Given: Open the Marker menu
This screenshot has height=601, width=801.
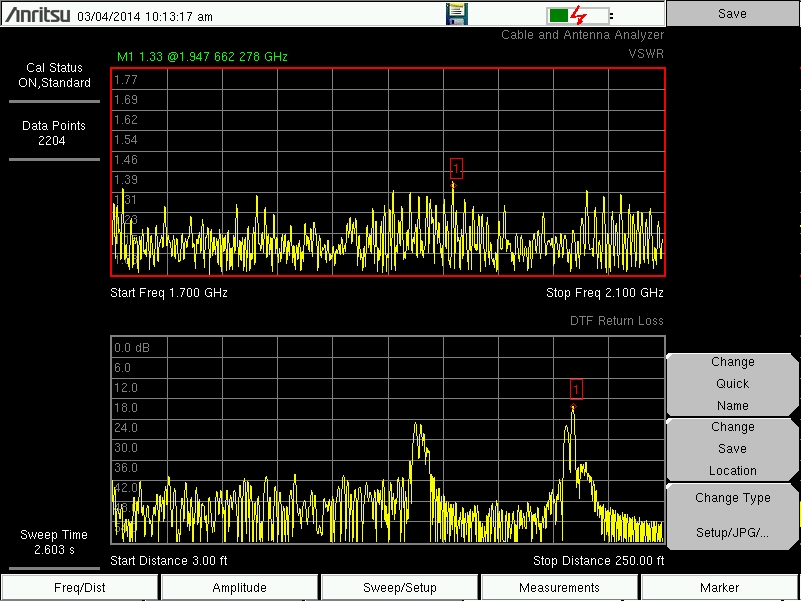Looking at the screenshot, I should tap(720, 588).
